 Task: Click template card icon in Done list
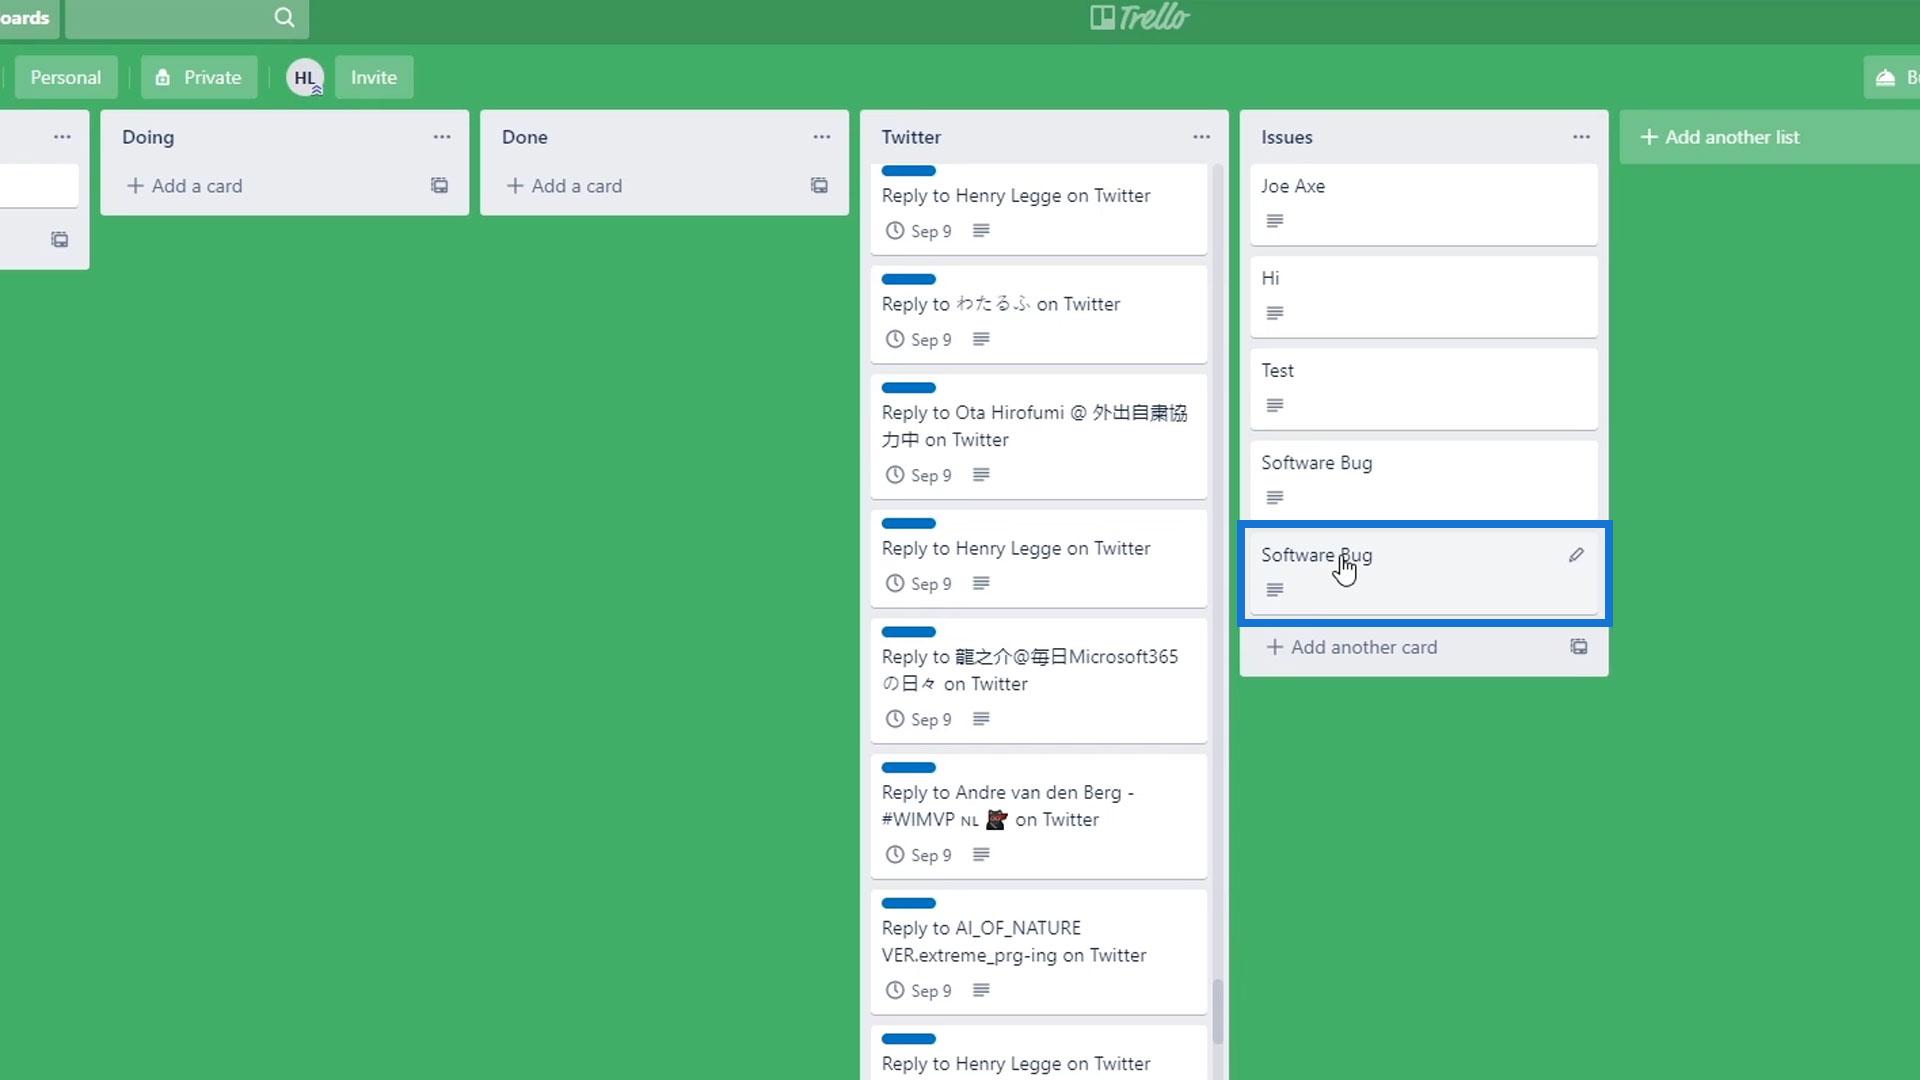coord(819,185)
